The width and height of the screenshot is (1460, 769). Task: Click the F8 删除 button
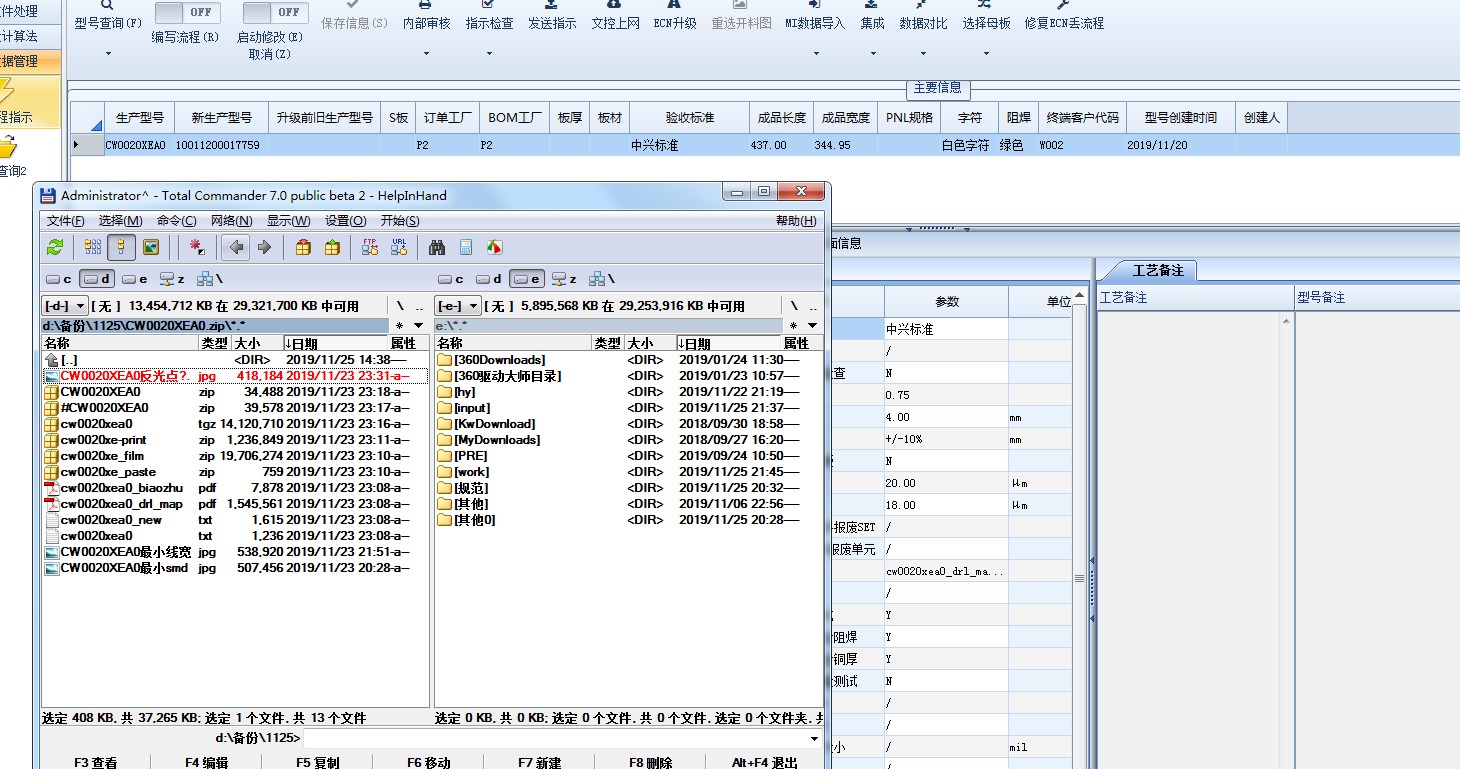tap(650, 762)
